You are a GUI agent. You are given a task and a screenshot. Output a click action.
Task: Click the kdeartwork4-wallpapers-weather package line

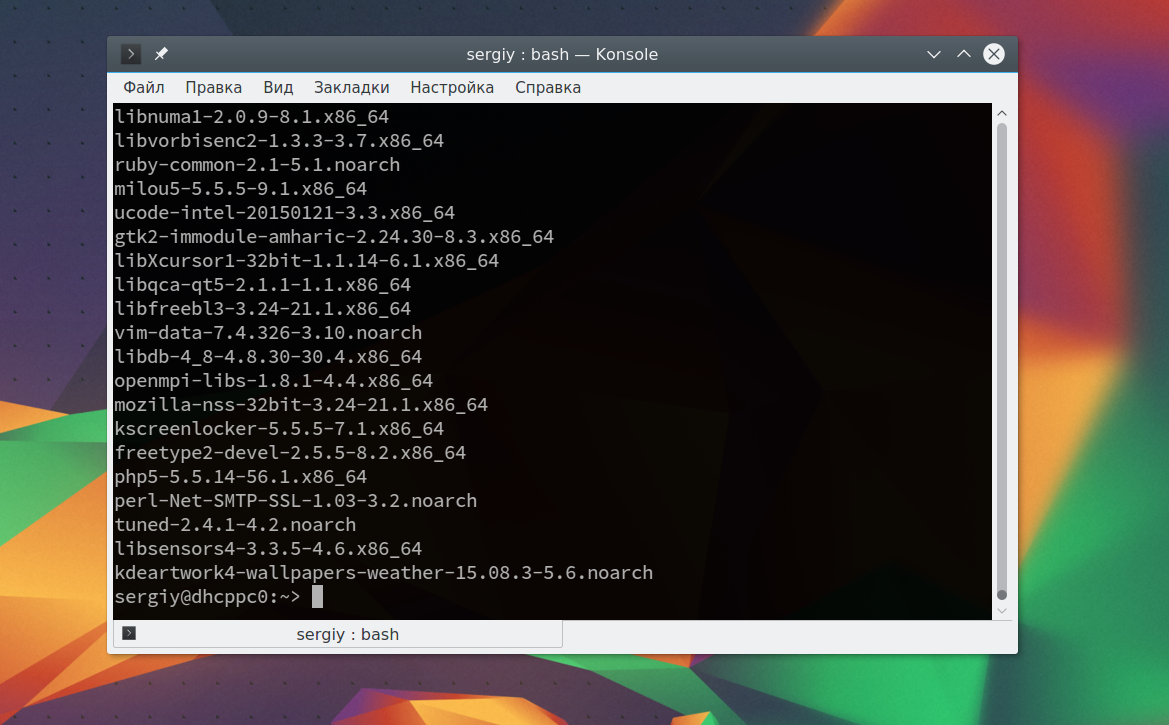point(383,573)
